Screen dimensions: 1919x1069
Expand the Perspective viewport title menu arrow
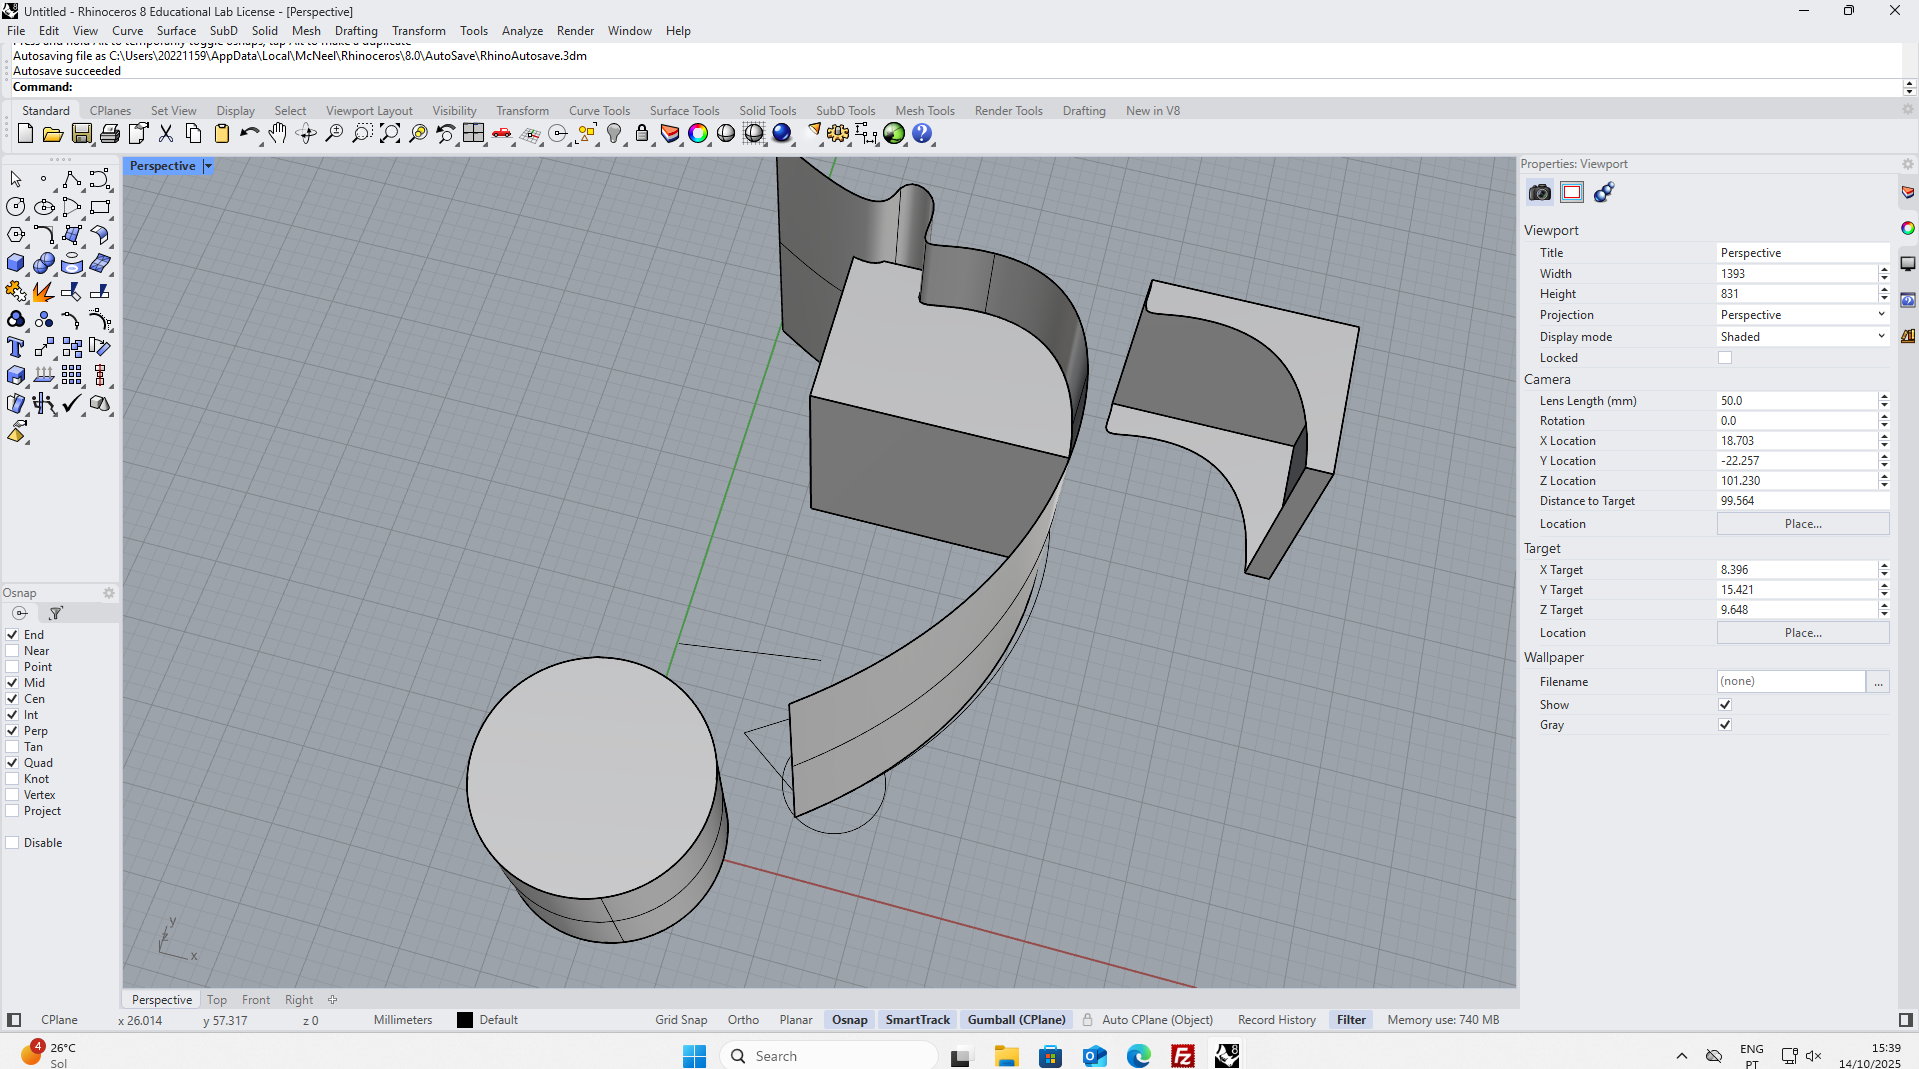tap(208, 167)
